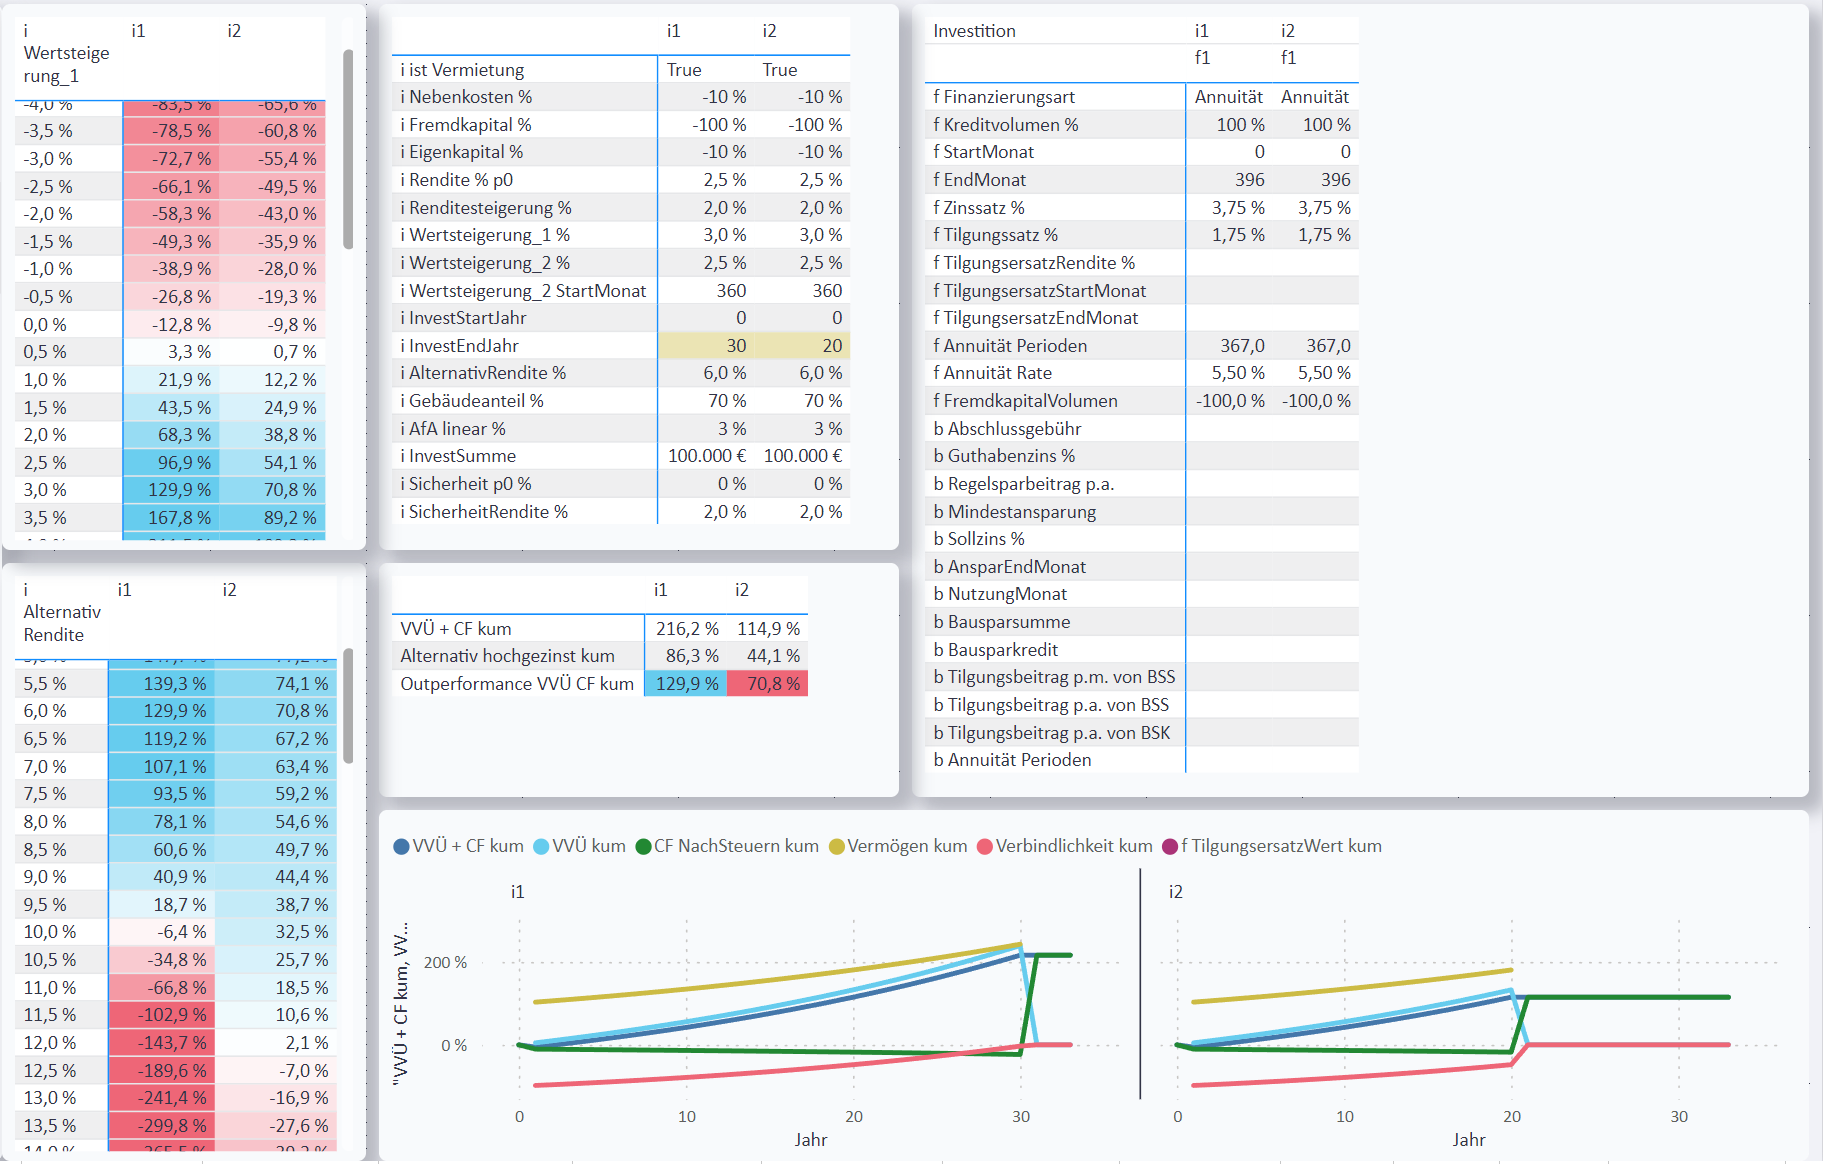1823x1164 pixels.
Task: Select the f EndMonat row label
Action: pos(980,180)
